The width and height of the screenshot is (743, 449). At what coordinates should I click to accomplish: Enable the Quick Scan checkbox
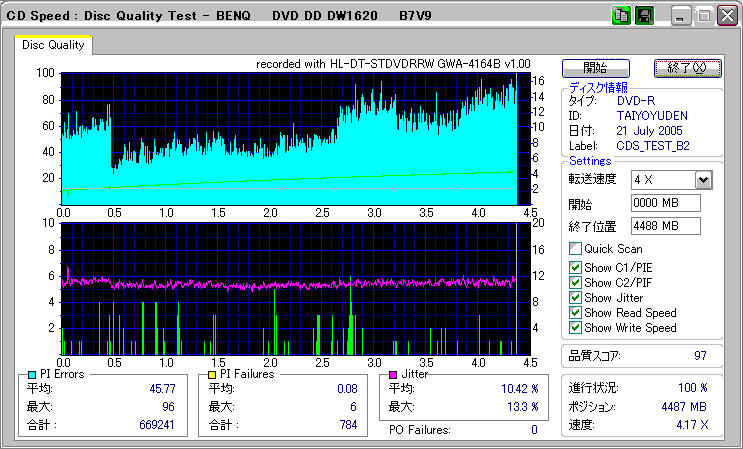point(575,249)
